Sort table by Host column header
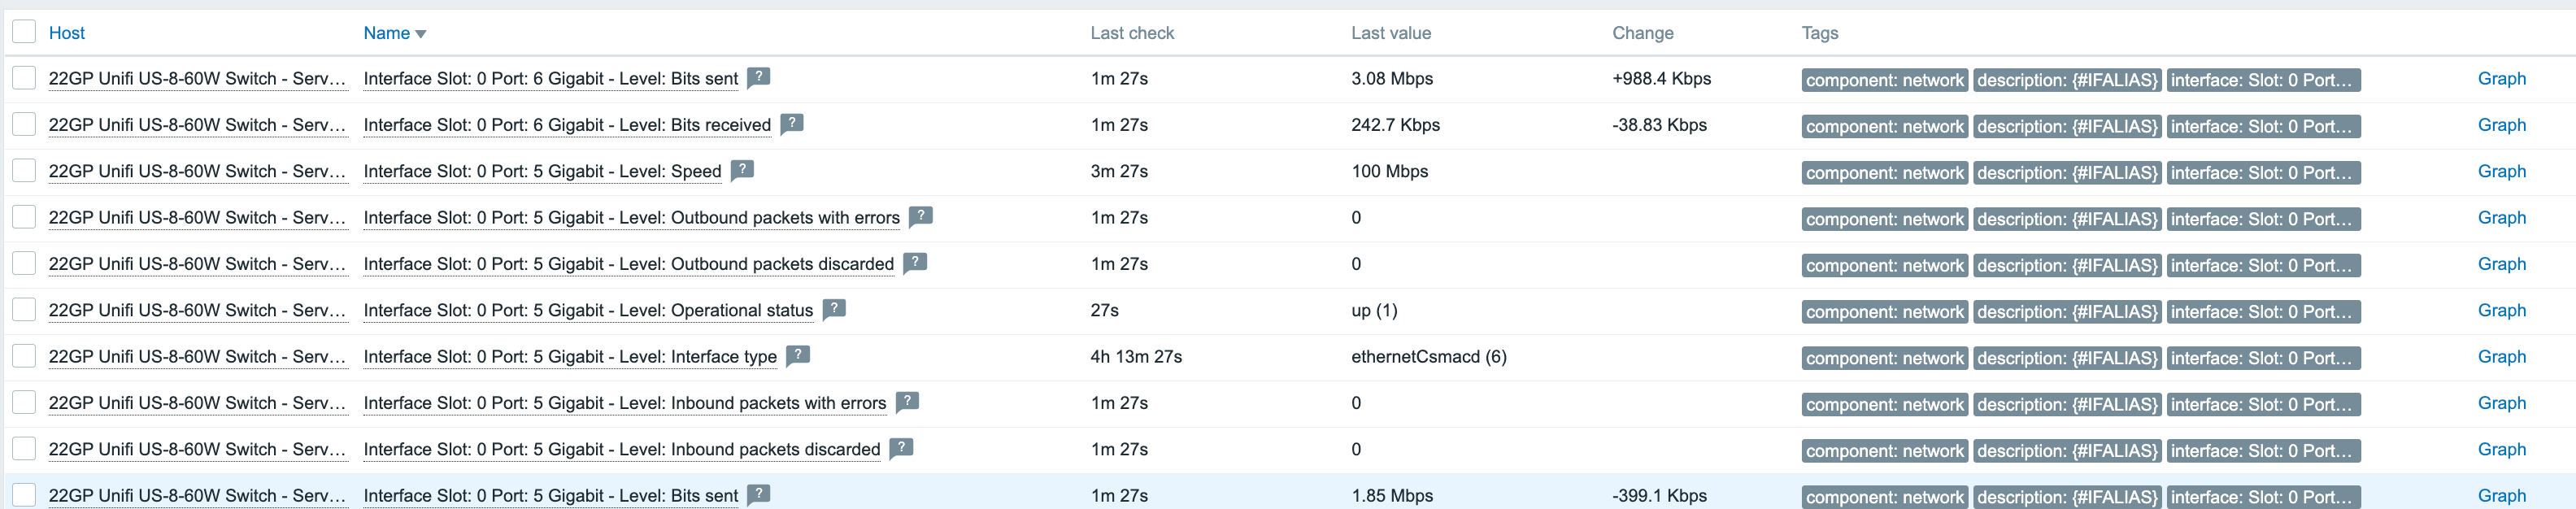The height and width of the screenshot is (509, 2576). tap(67, 33)
